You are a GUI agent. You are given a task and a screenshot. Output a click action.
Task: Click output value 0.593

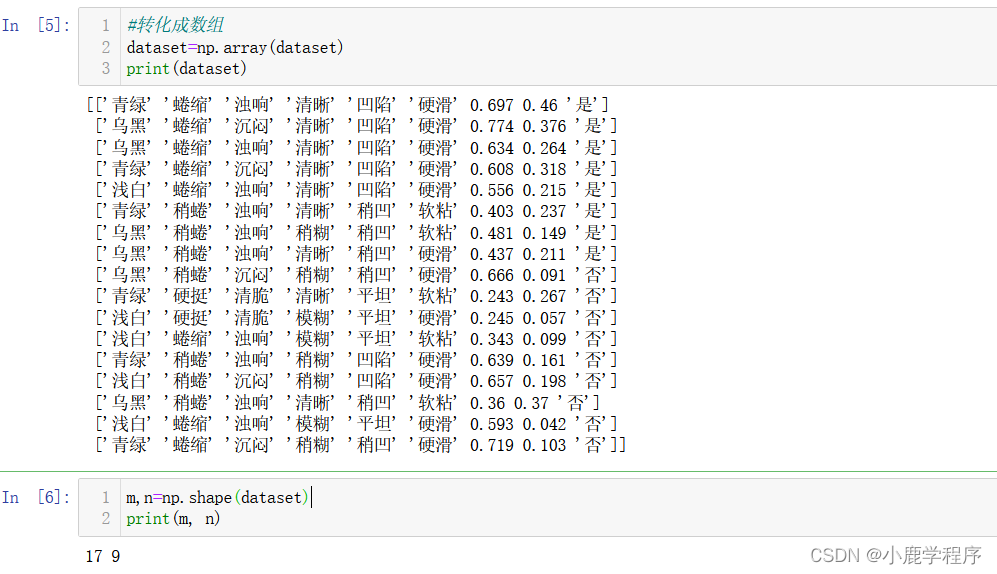pyautogui.click(x=492, y=424)
